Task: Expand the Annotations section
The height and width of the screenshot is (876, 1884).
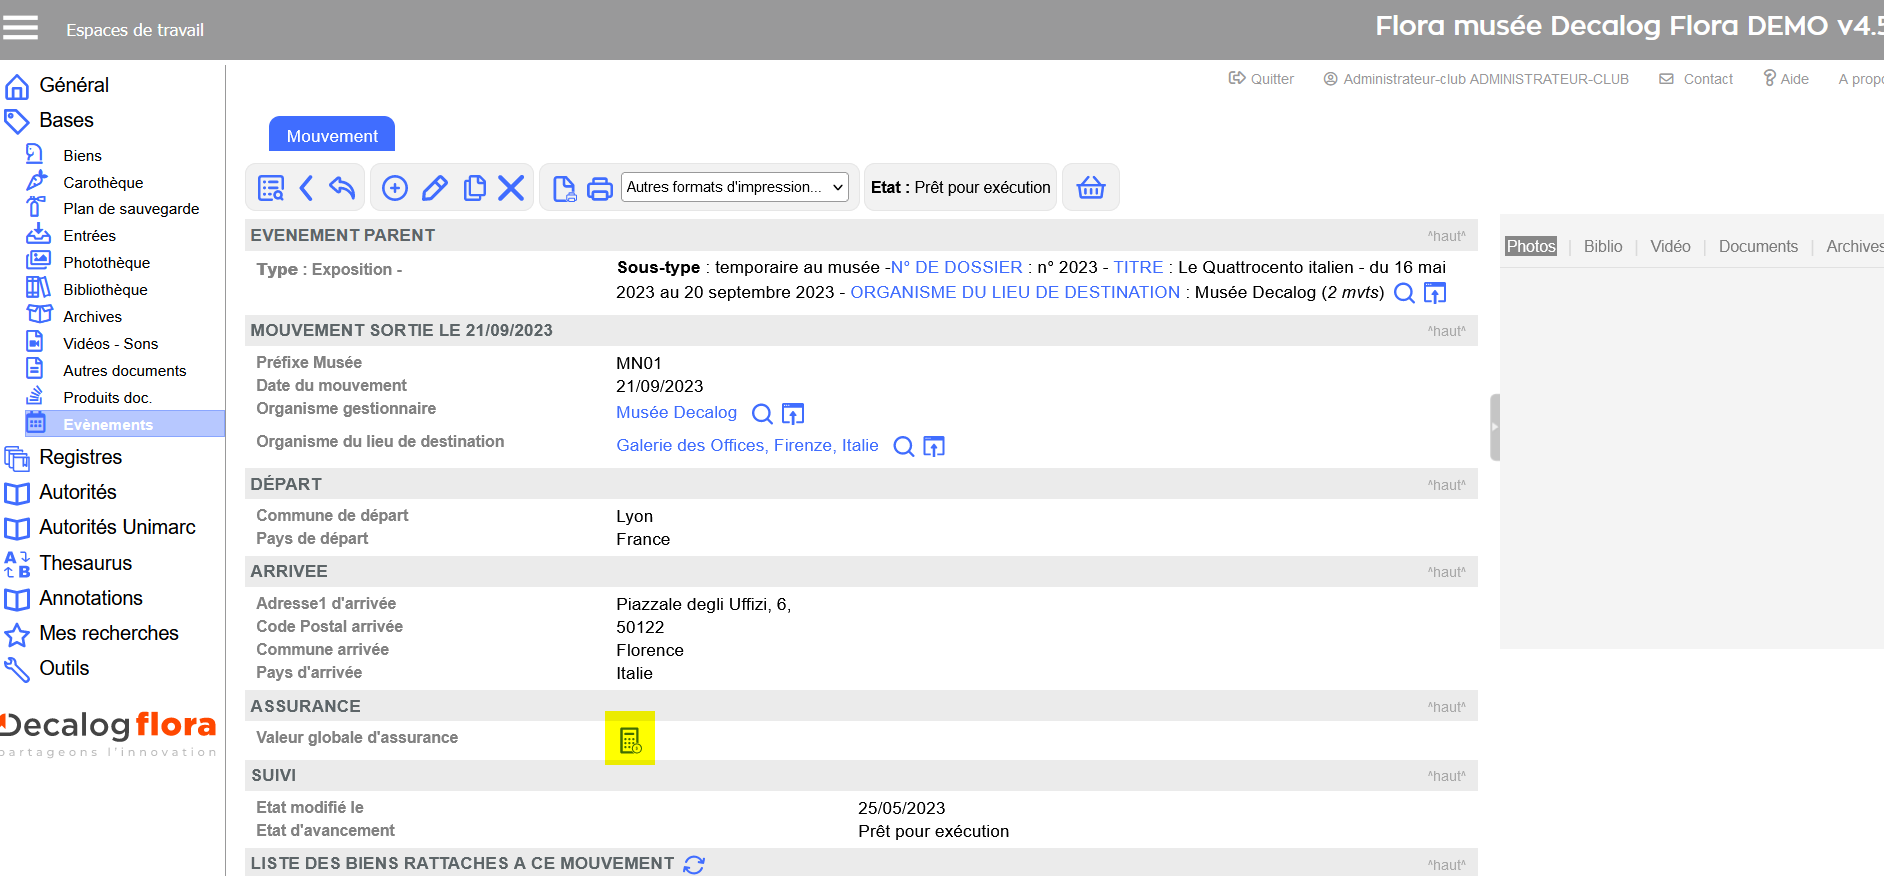Action: 91,599
